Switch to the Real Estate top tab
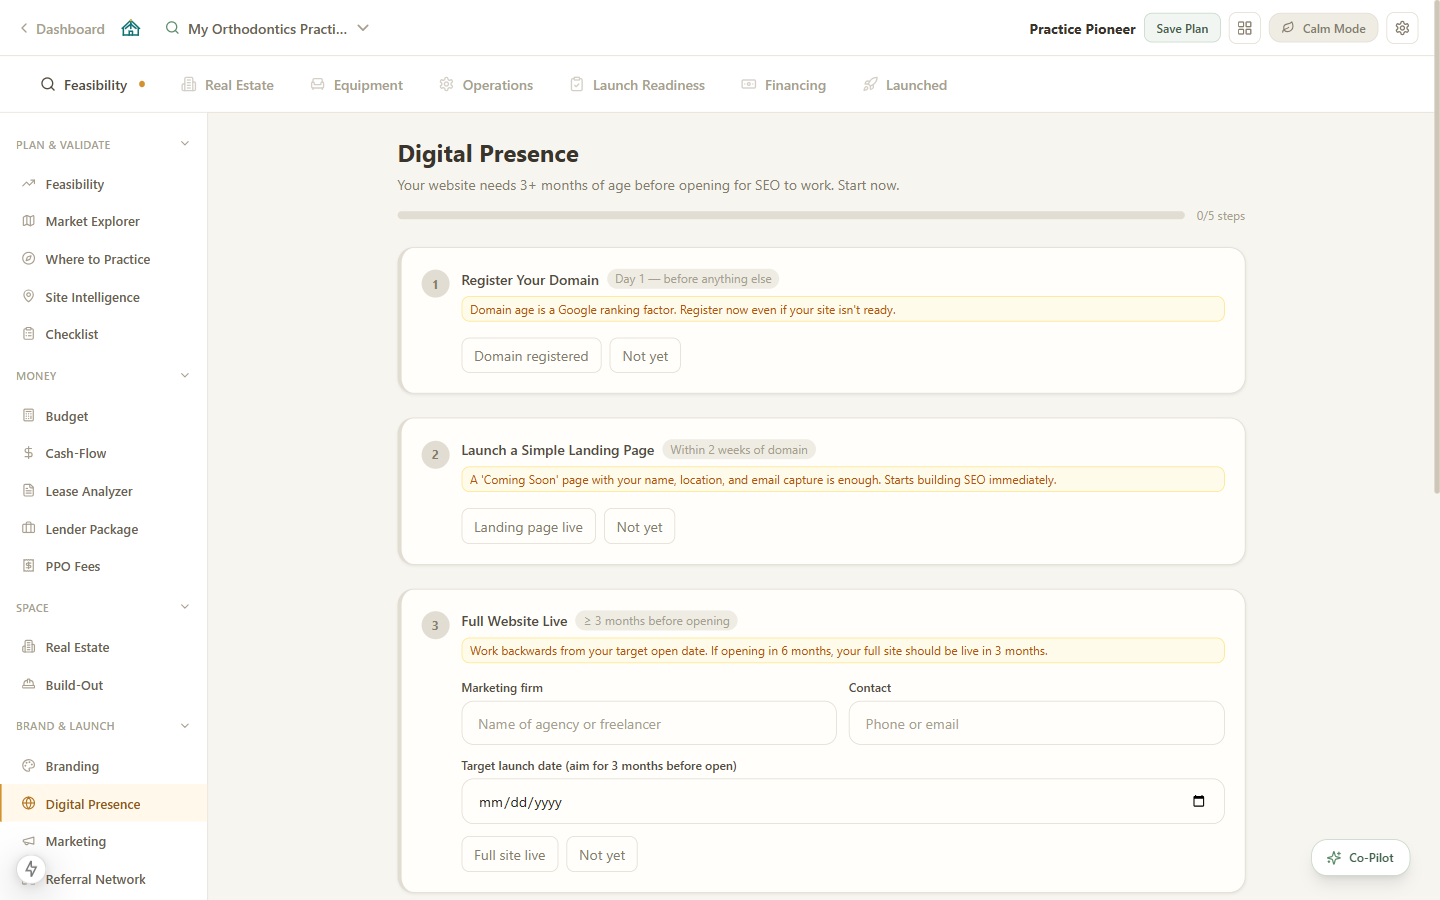The height and width of the screenshot is (900, 1440). coord(227,85)
